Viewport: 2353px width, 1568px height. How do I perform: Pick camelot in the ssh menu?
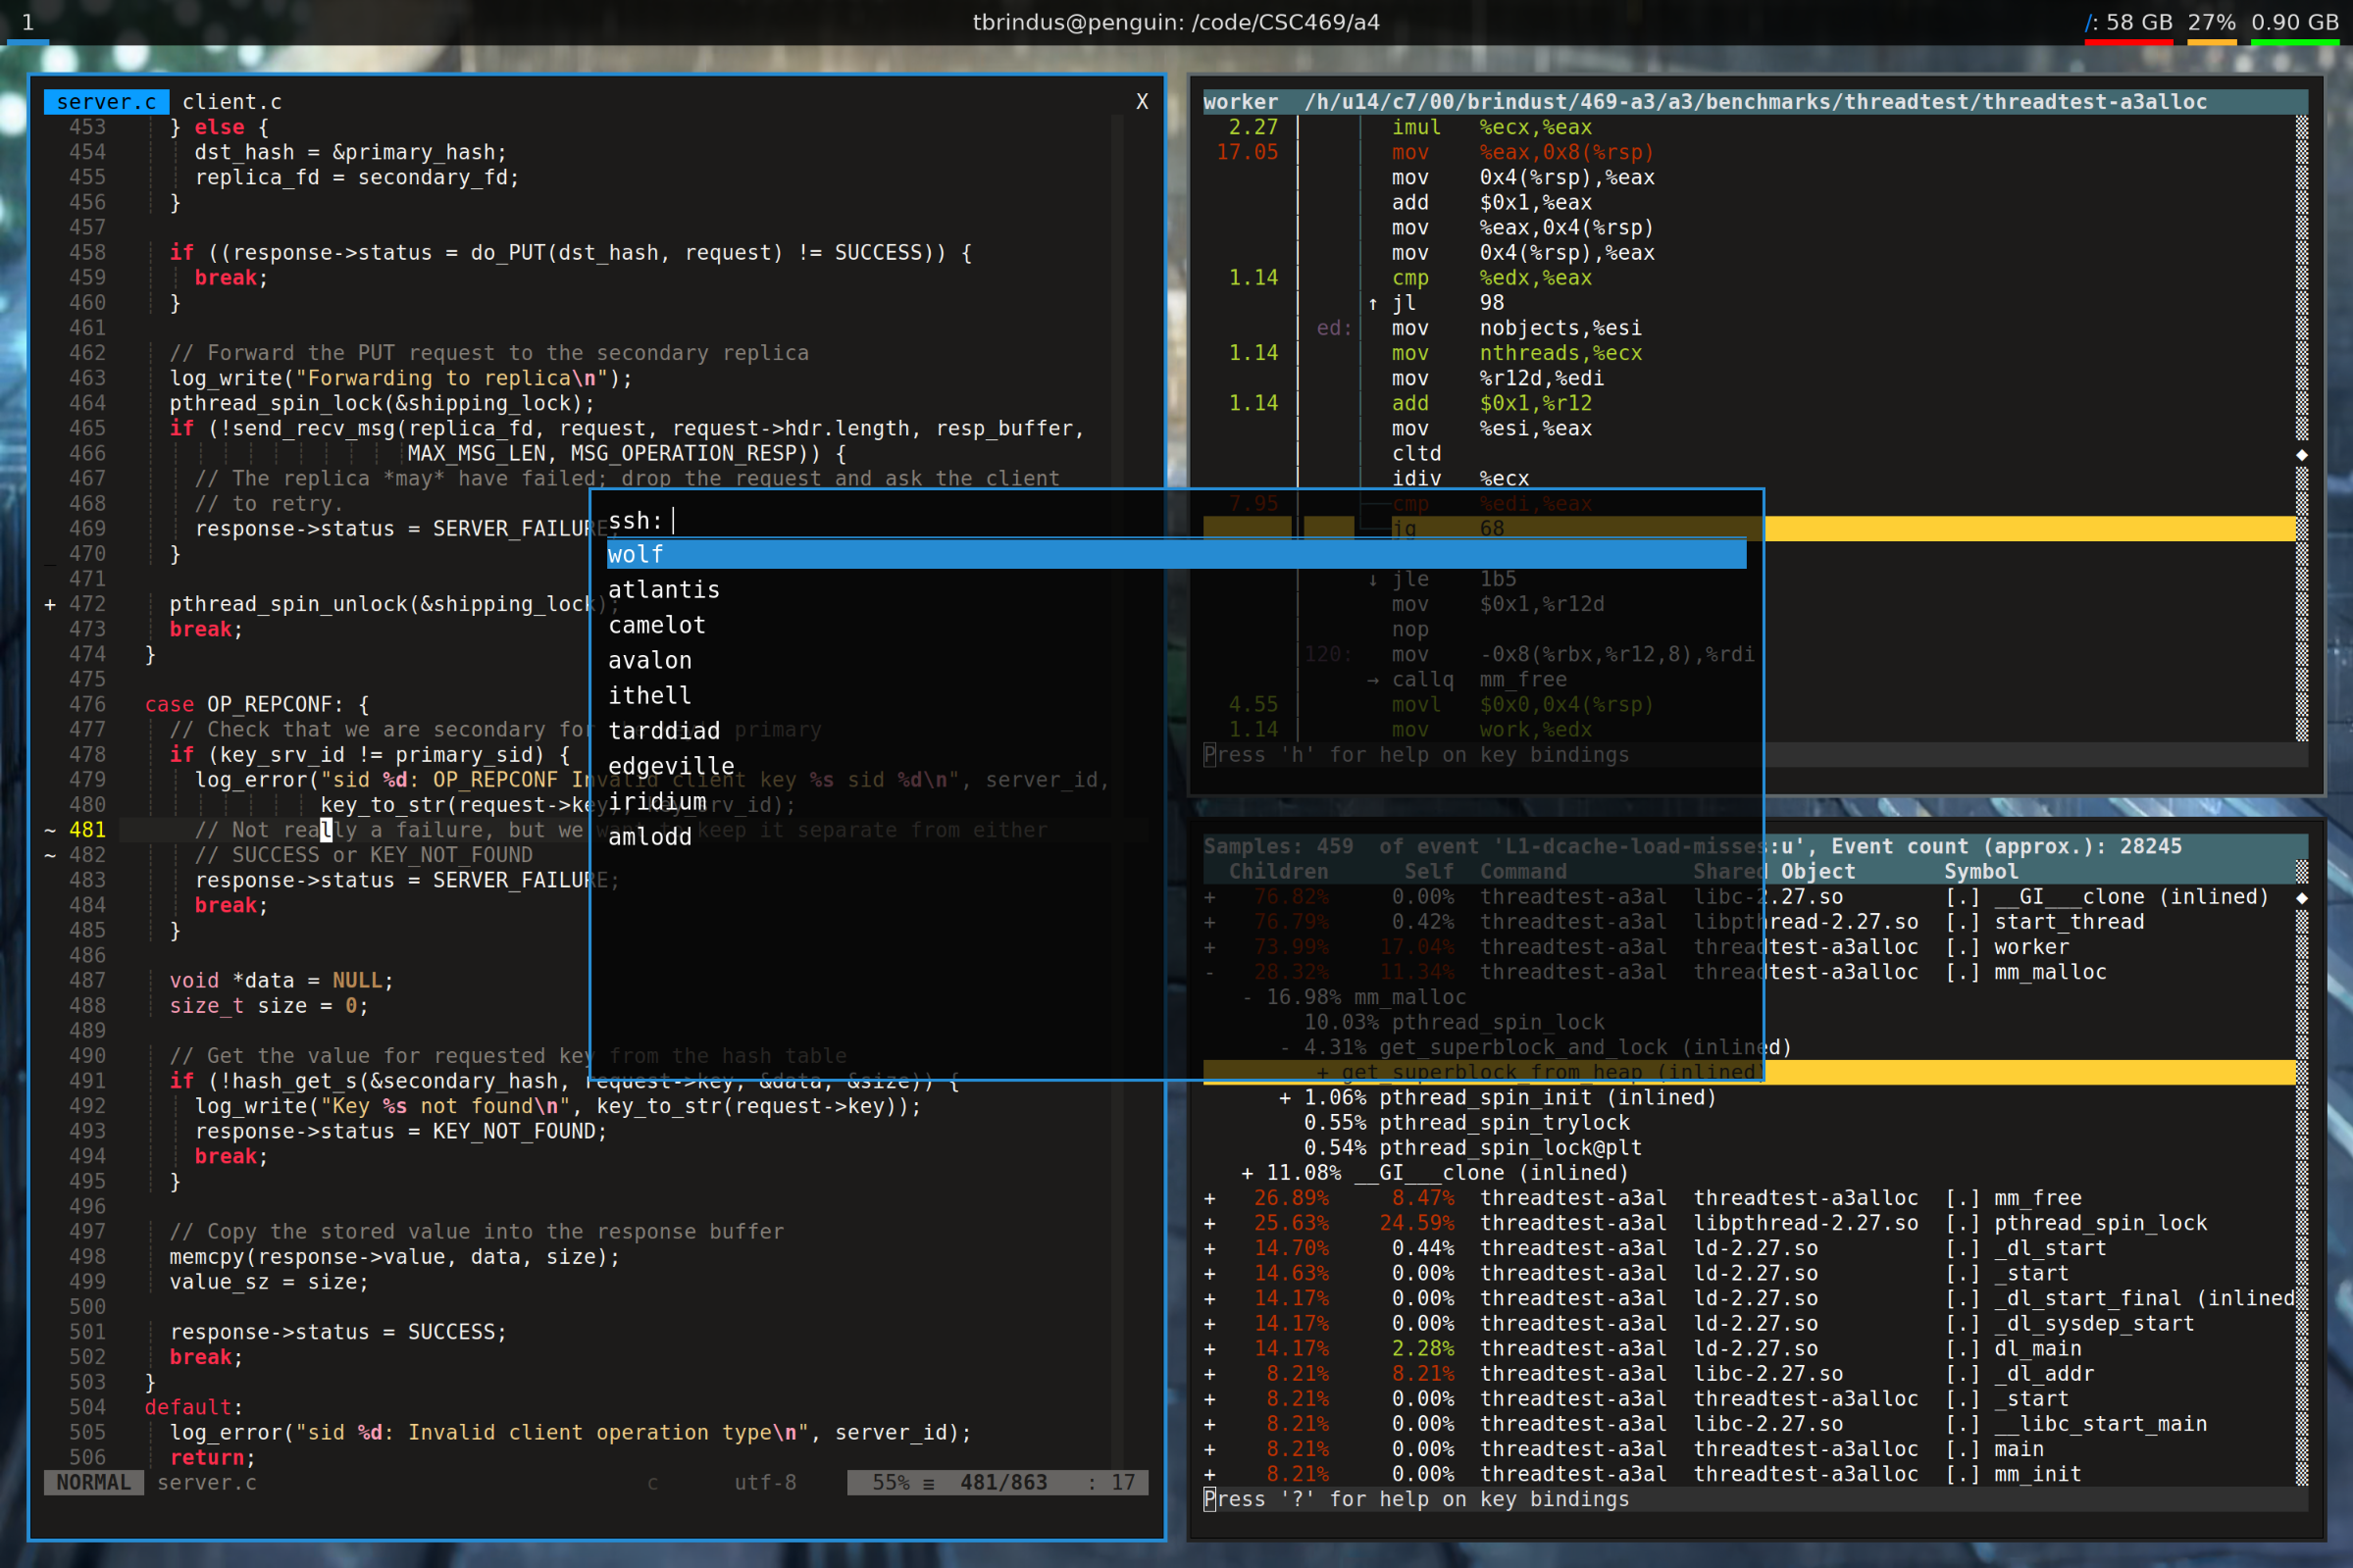[x=656, y=625]
